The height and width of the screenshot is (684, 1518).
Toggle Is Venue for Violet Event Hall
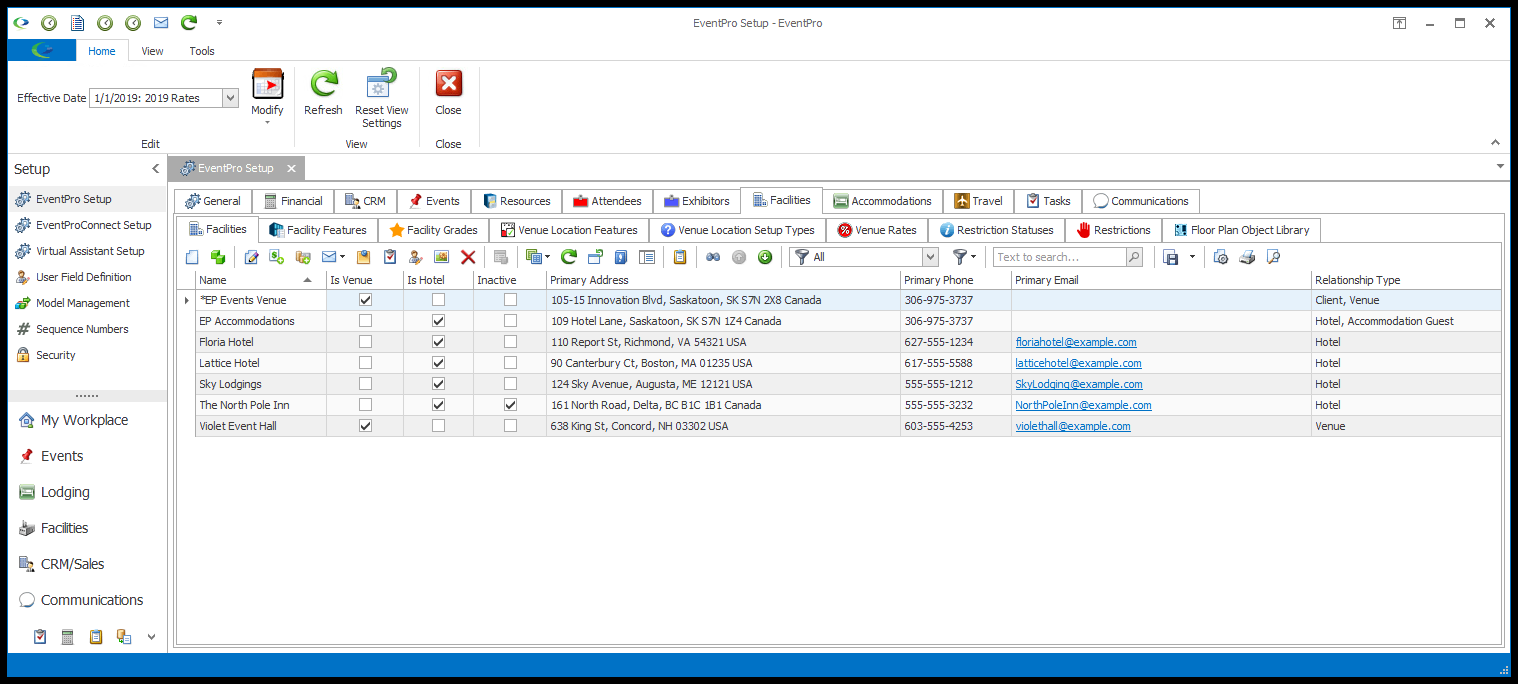coord(365,426)
